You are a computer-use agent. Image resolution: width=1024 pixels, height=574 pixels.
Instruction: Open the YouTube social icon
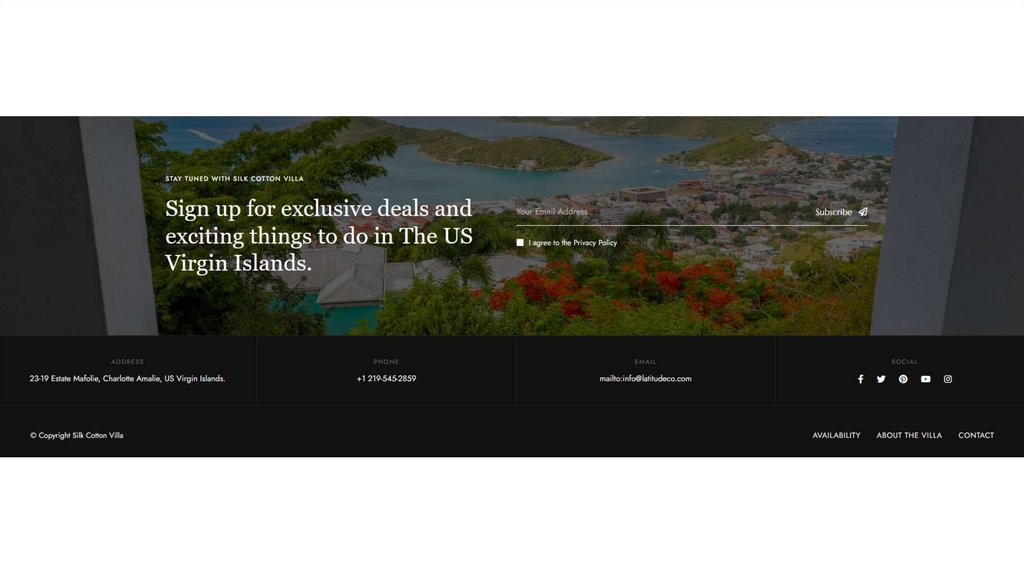click(x=925, y=379)
